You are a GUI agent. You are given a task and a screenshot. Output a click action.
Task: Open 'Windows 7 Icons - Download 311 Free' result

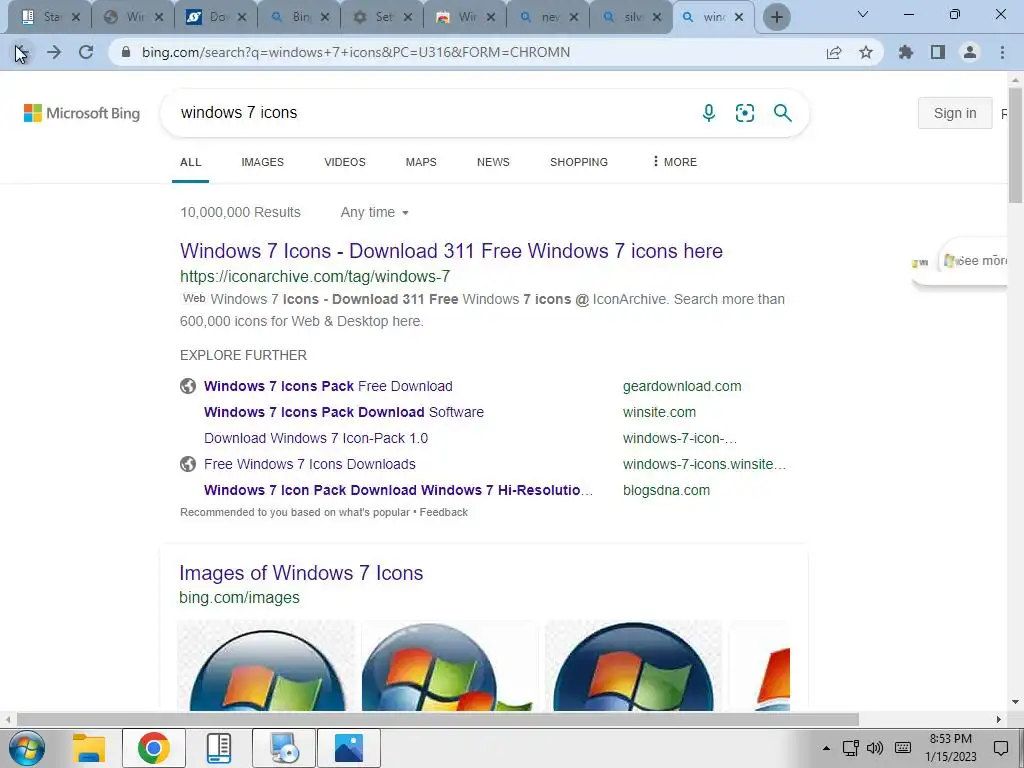pyautogui.click(x=451, y=251)
